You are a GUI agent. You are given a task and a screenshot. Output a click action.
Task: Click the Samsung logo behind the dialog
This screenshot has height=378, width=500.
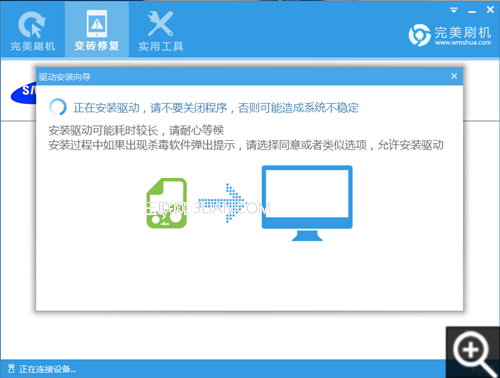[x=23, y=92]
